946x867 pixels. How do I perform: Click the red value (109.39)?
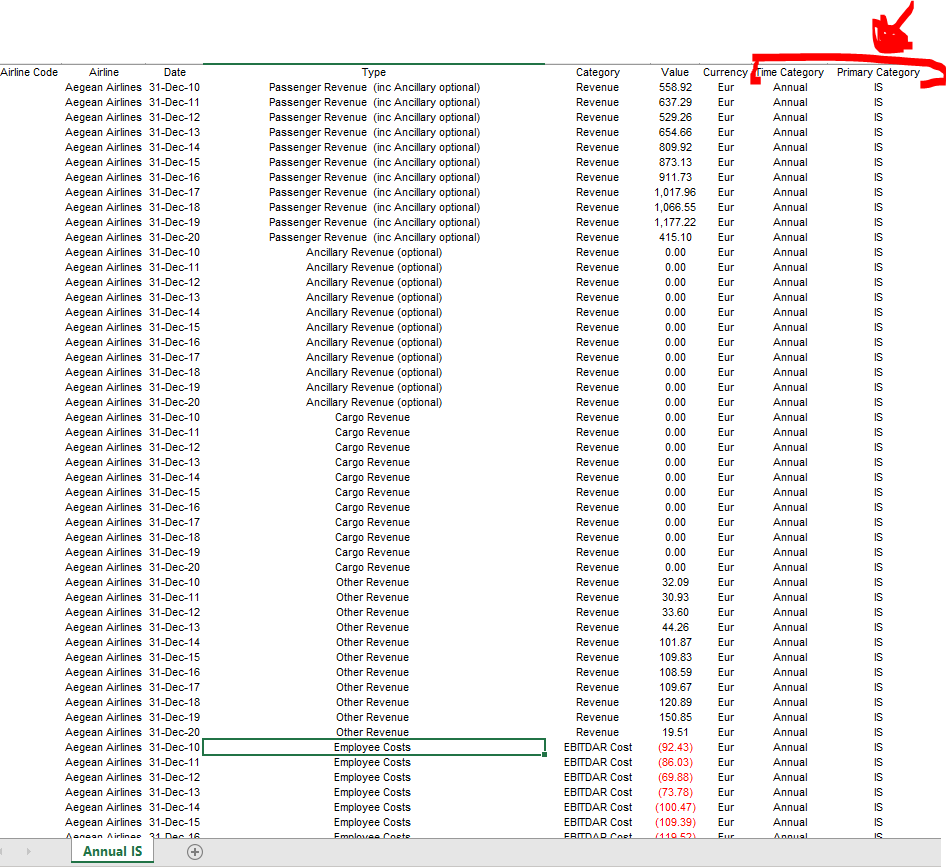tap(675, 823)
